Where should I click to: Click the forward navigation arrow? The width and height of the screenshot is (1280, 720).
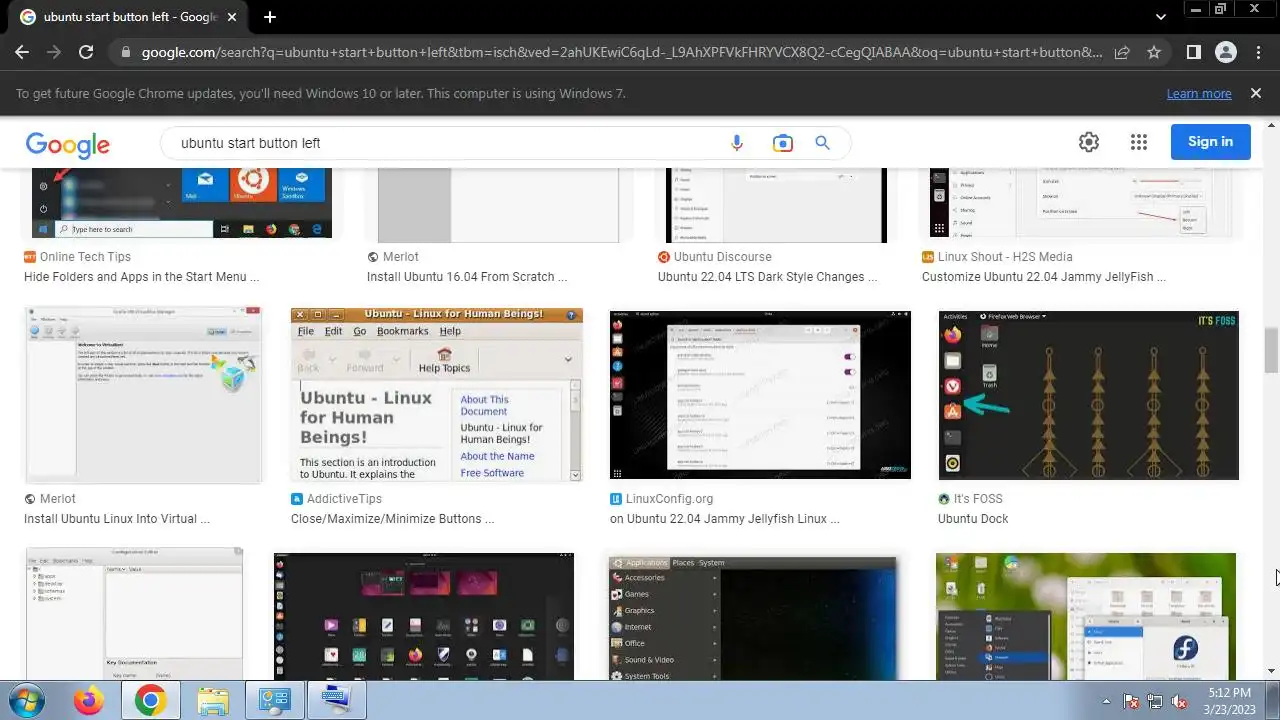54,52
